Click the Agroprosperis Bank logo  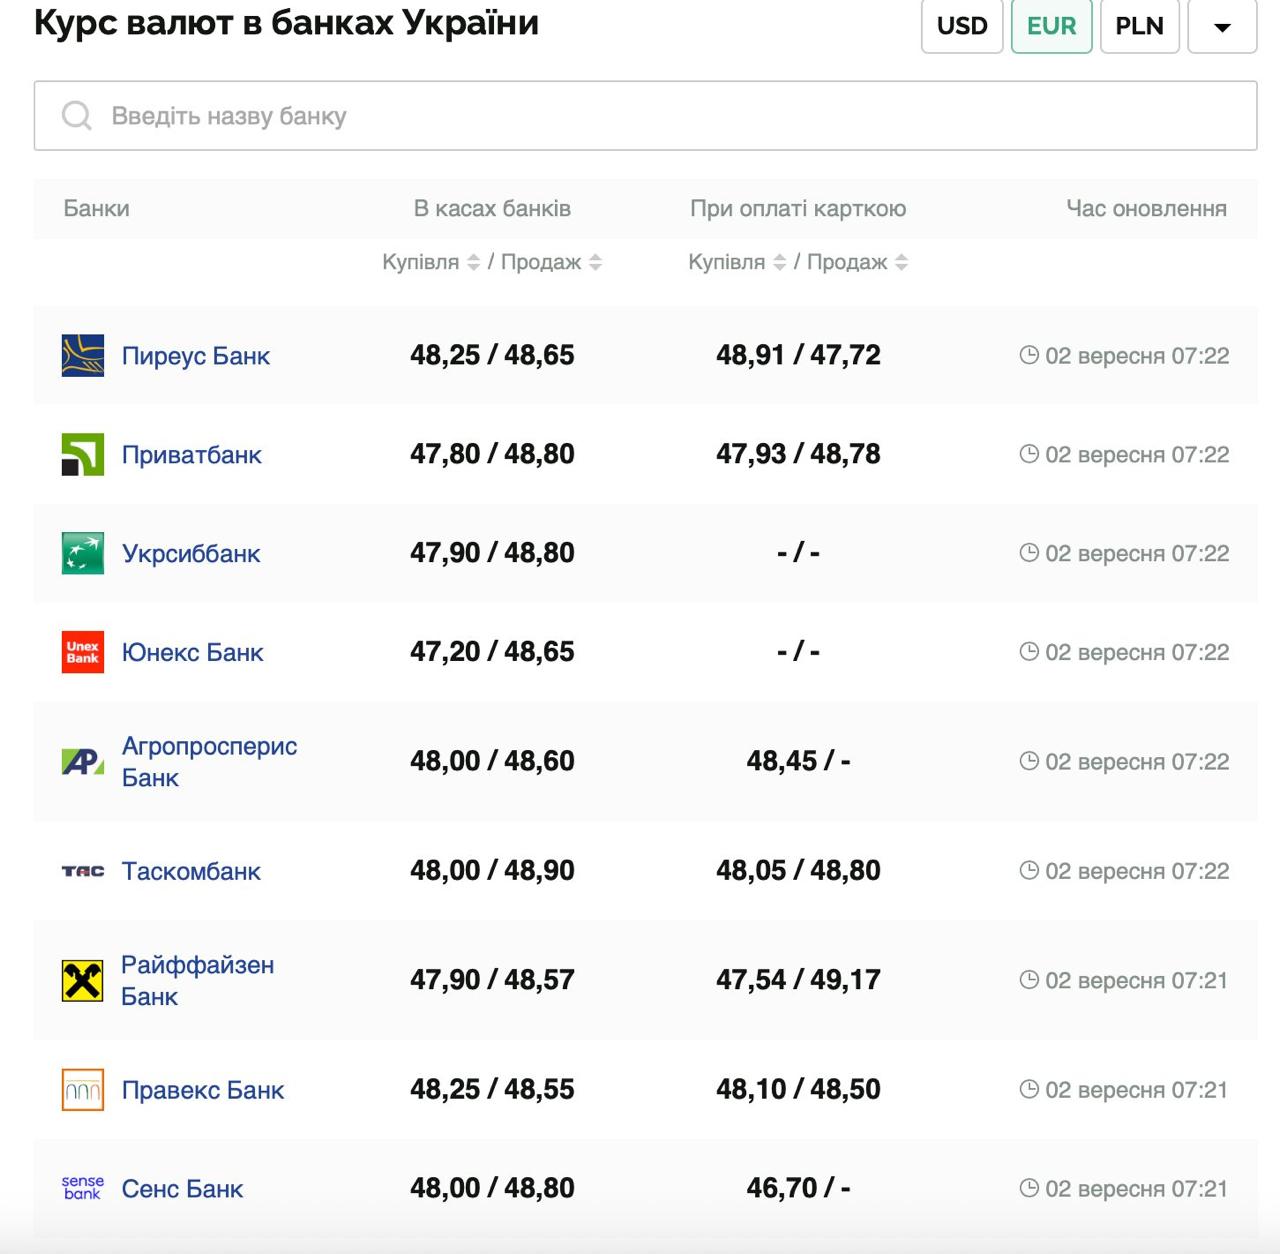(83, 762)
